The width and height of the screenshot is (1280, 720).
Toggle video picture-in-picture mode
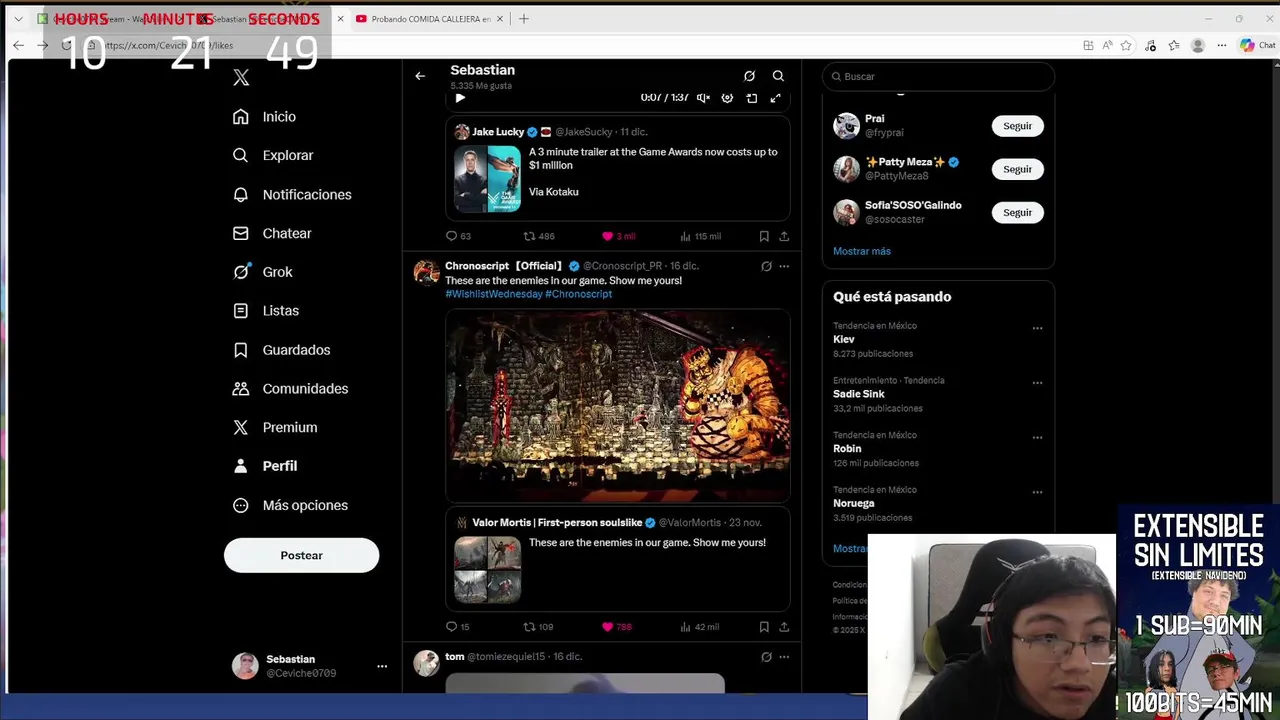(751, 98)
